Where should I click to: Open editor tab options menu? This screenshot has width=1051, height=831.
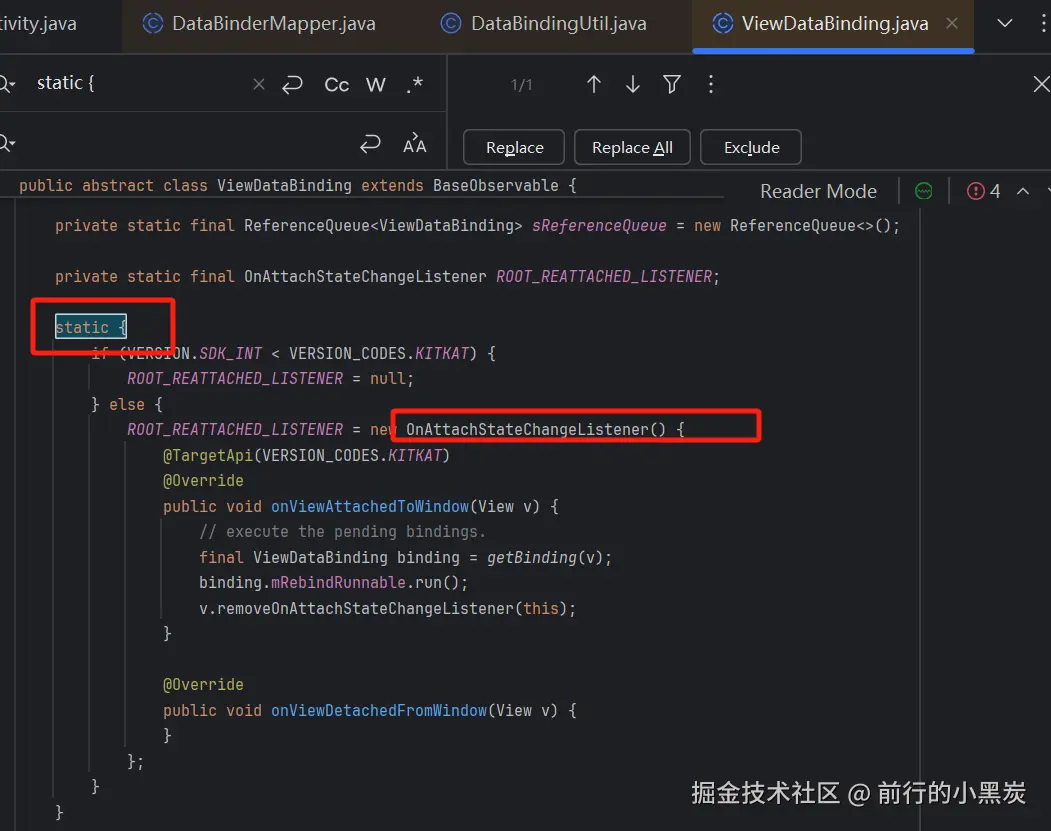[x=1043, y=23]
